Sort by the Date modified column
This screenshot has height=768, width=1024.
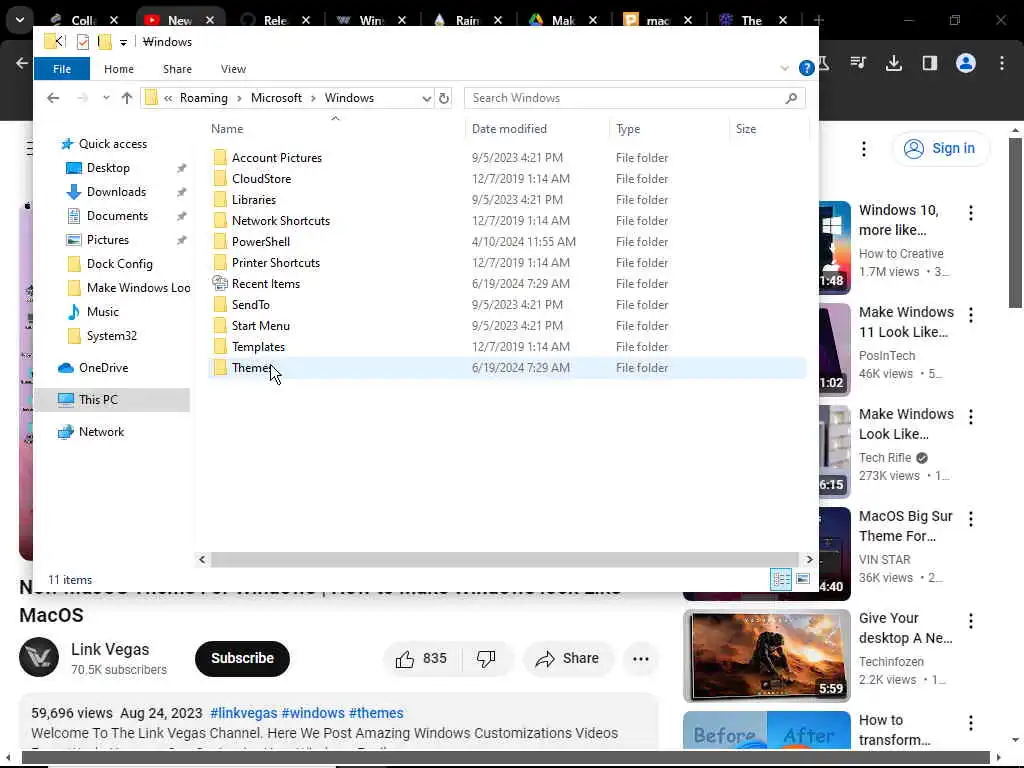click(509, 129)
